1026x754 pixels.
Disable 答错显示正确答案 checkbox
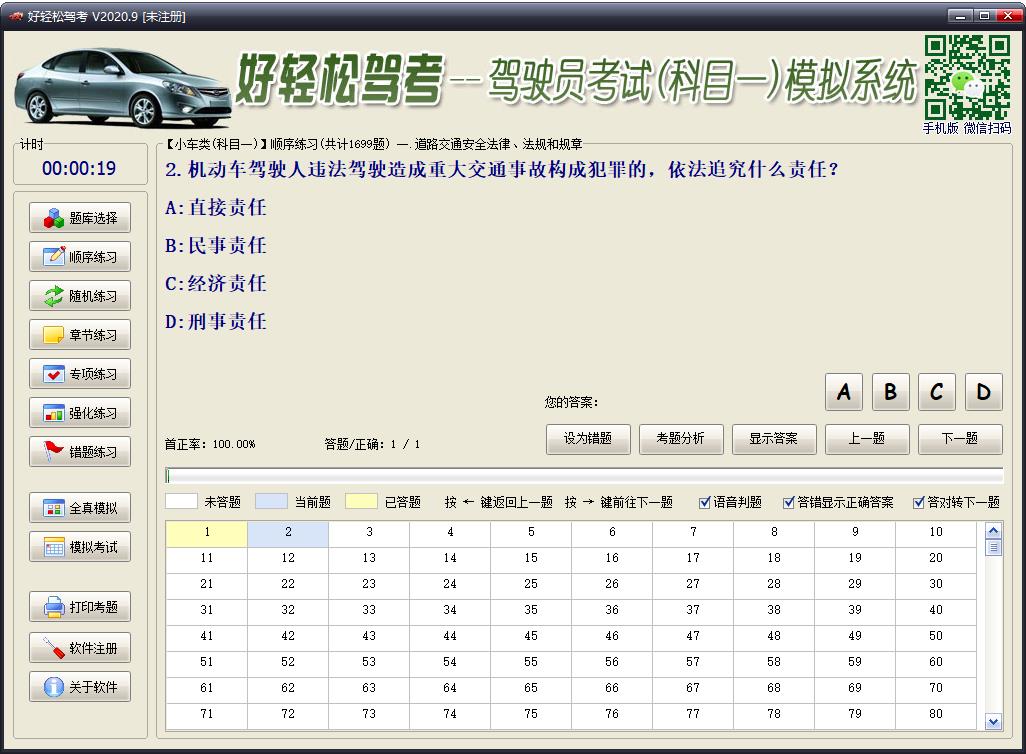point(789,502)
